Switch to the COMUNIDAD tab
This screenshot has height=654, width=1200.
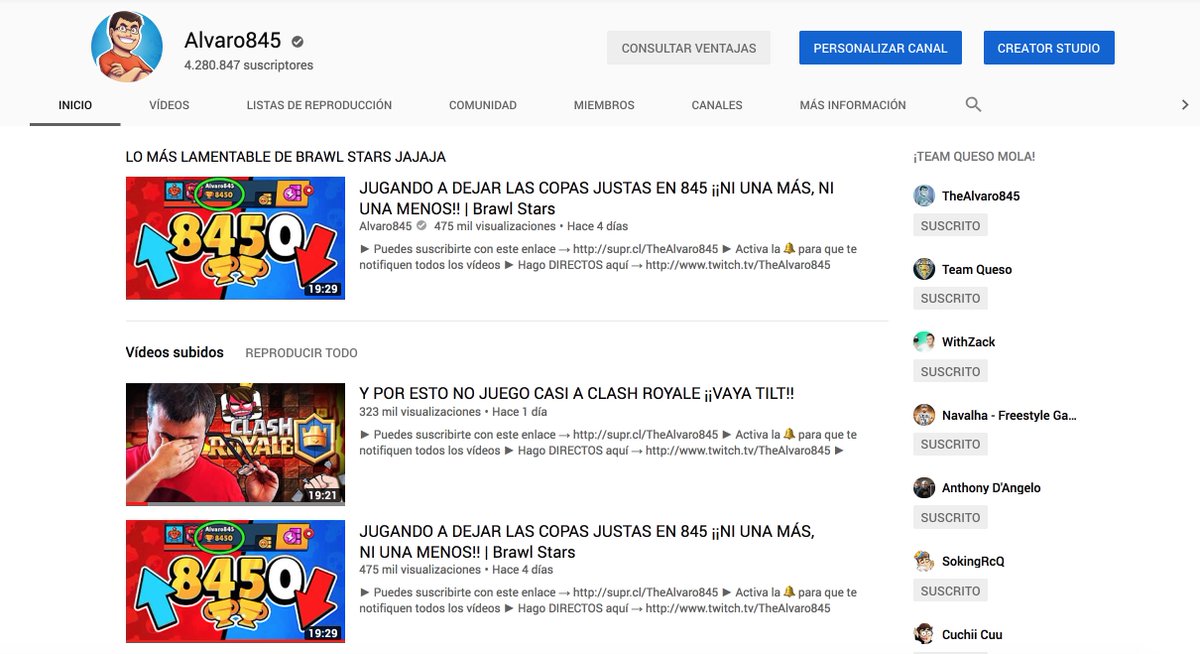point(483,105)
